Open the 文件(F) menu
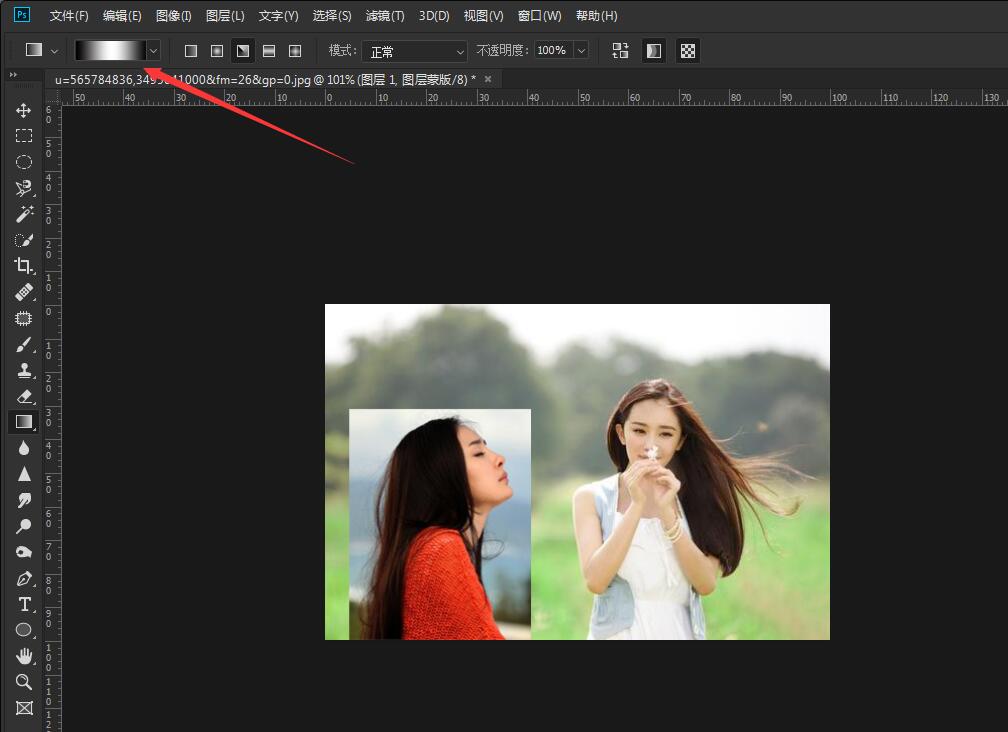The image size is (1008, 732). [x=69, y=15]
